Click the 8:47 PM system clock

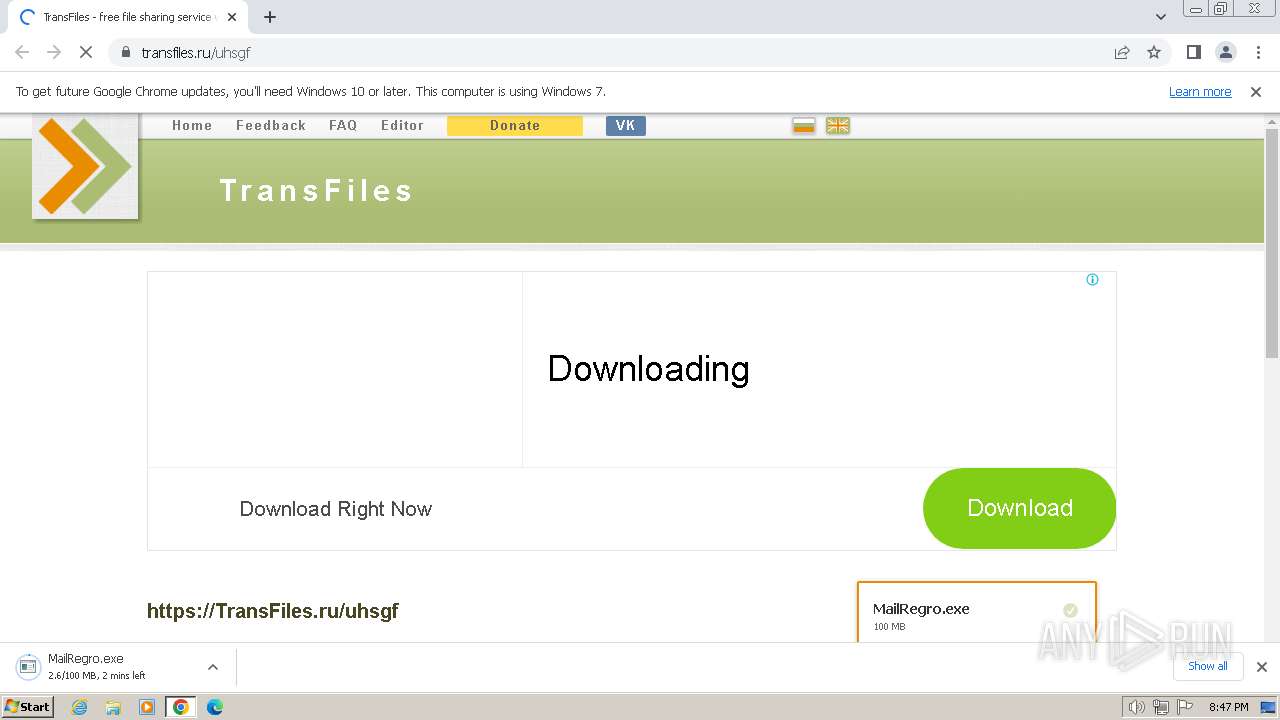point(1228,707)
